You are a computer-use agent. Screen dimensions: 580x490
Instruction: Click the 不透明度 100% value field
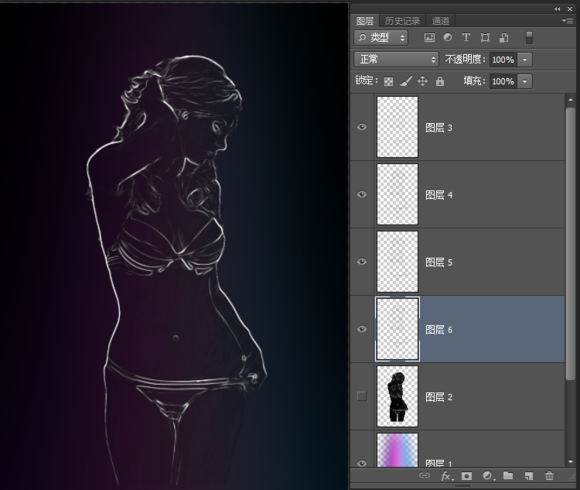pyautogui.click(x=503, y=60)
